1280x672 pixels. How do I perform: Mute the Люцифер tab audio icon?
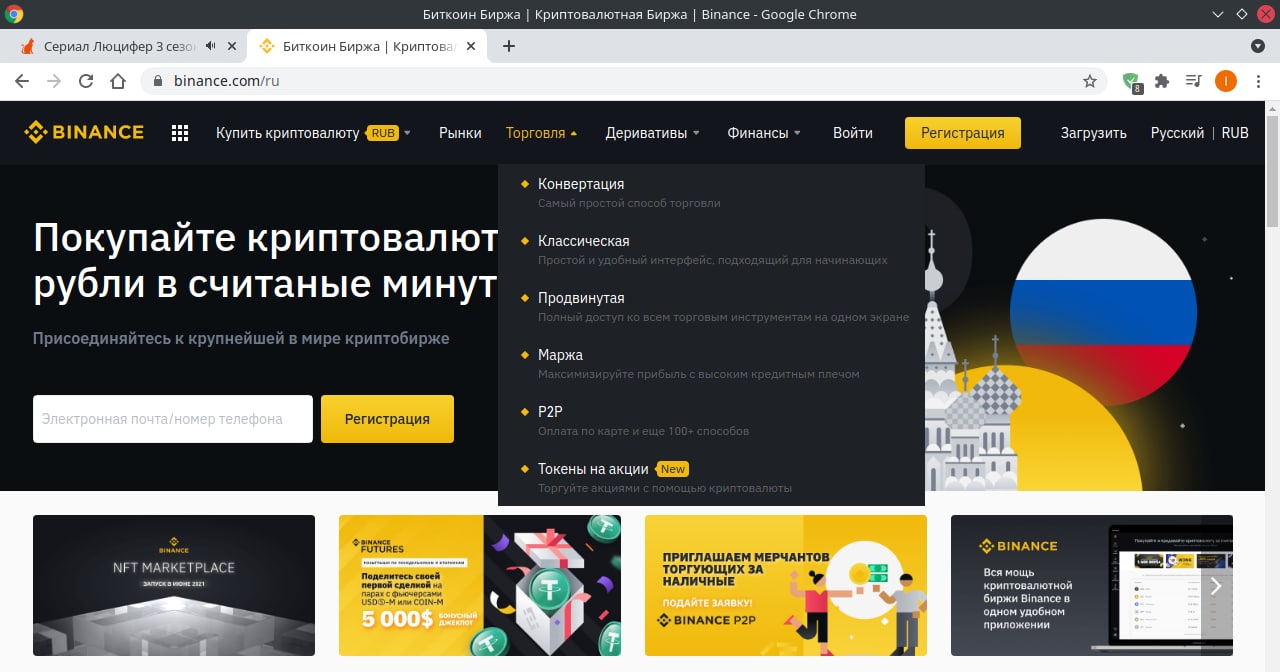(211, 46)
